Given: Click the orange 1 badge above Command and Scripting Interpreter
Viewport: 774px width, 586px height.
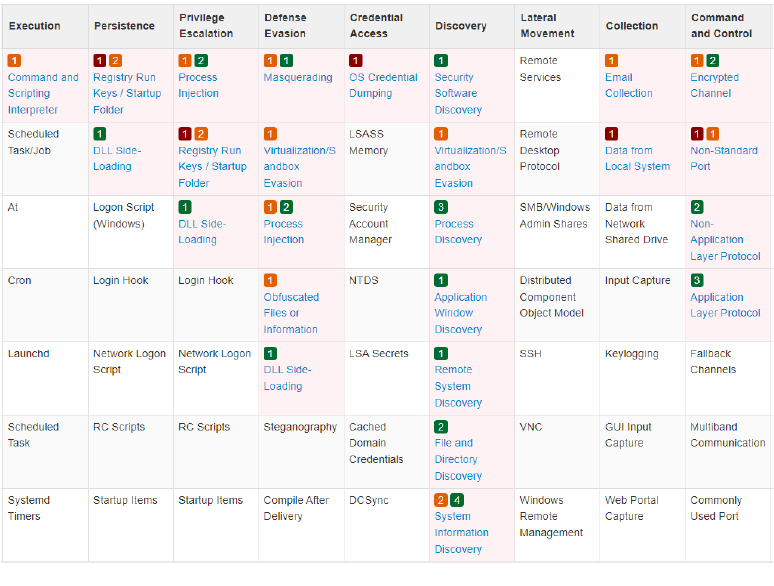Looking at the screenshot, I should pyautogui.click(x=14, y=61).
